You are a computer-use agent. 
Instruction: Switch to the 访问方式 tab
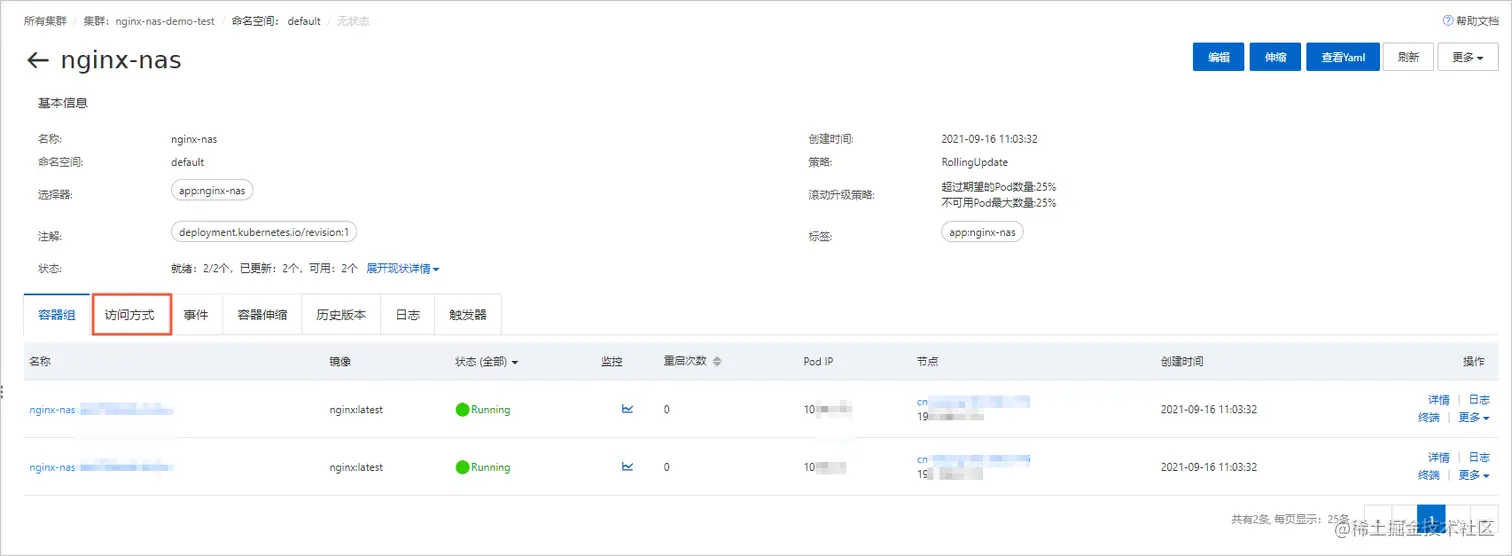point(130,314)
